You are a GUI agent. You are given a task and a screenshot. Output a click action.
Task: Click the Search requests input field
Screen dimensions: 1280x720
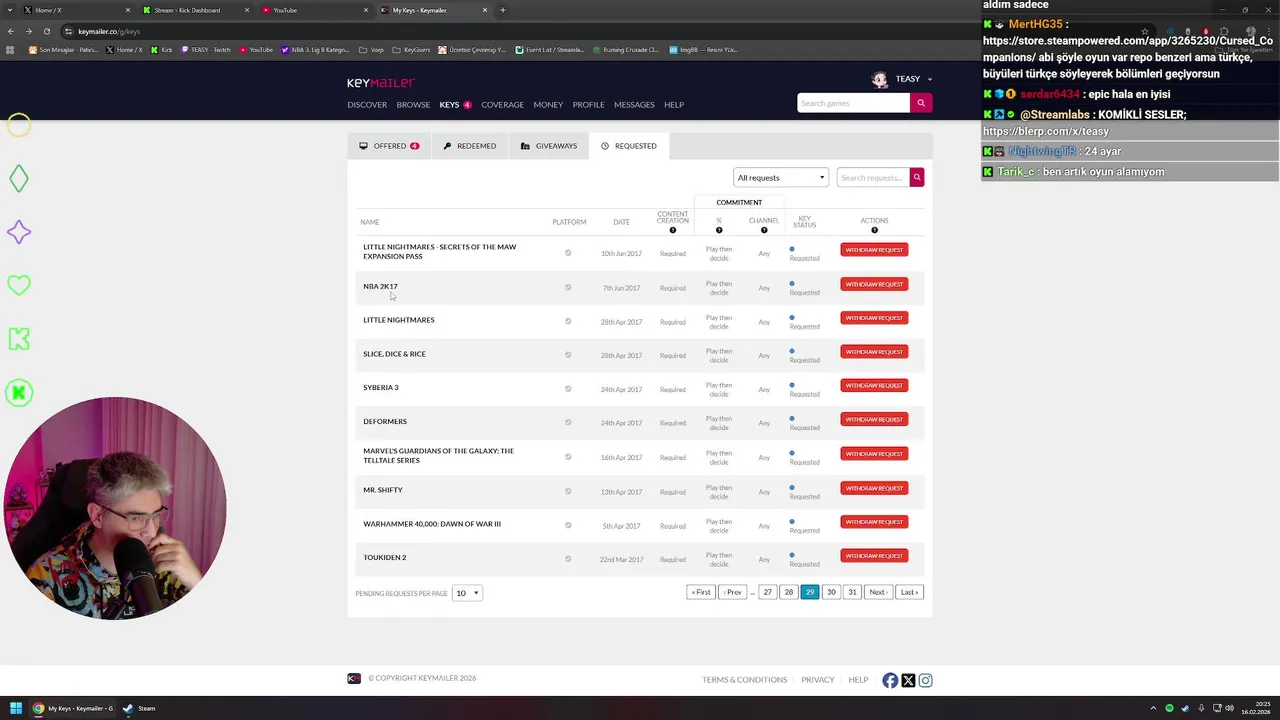(x=872, y=178)
